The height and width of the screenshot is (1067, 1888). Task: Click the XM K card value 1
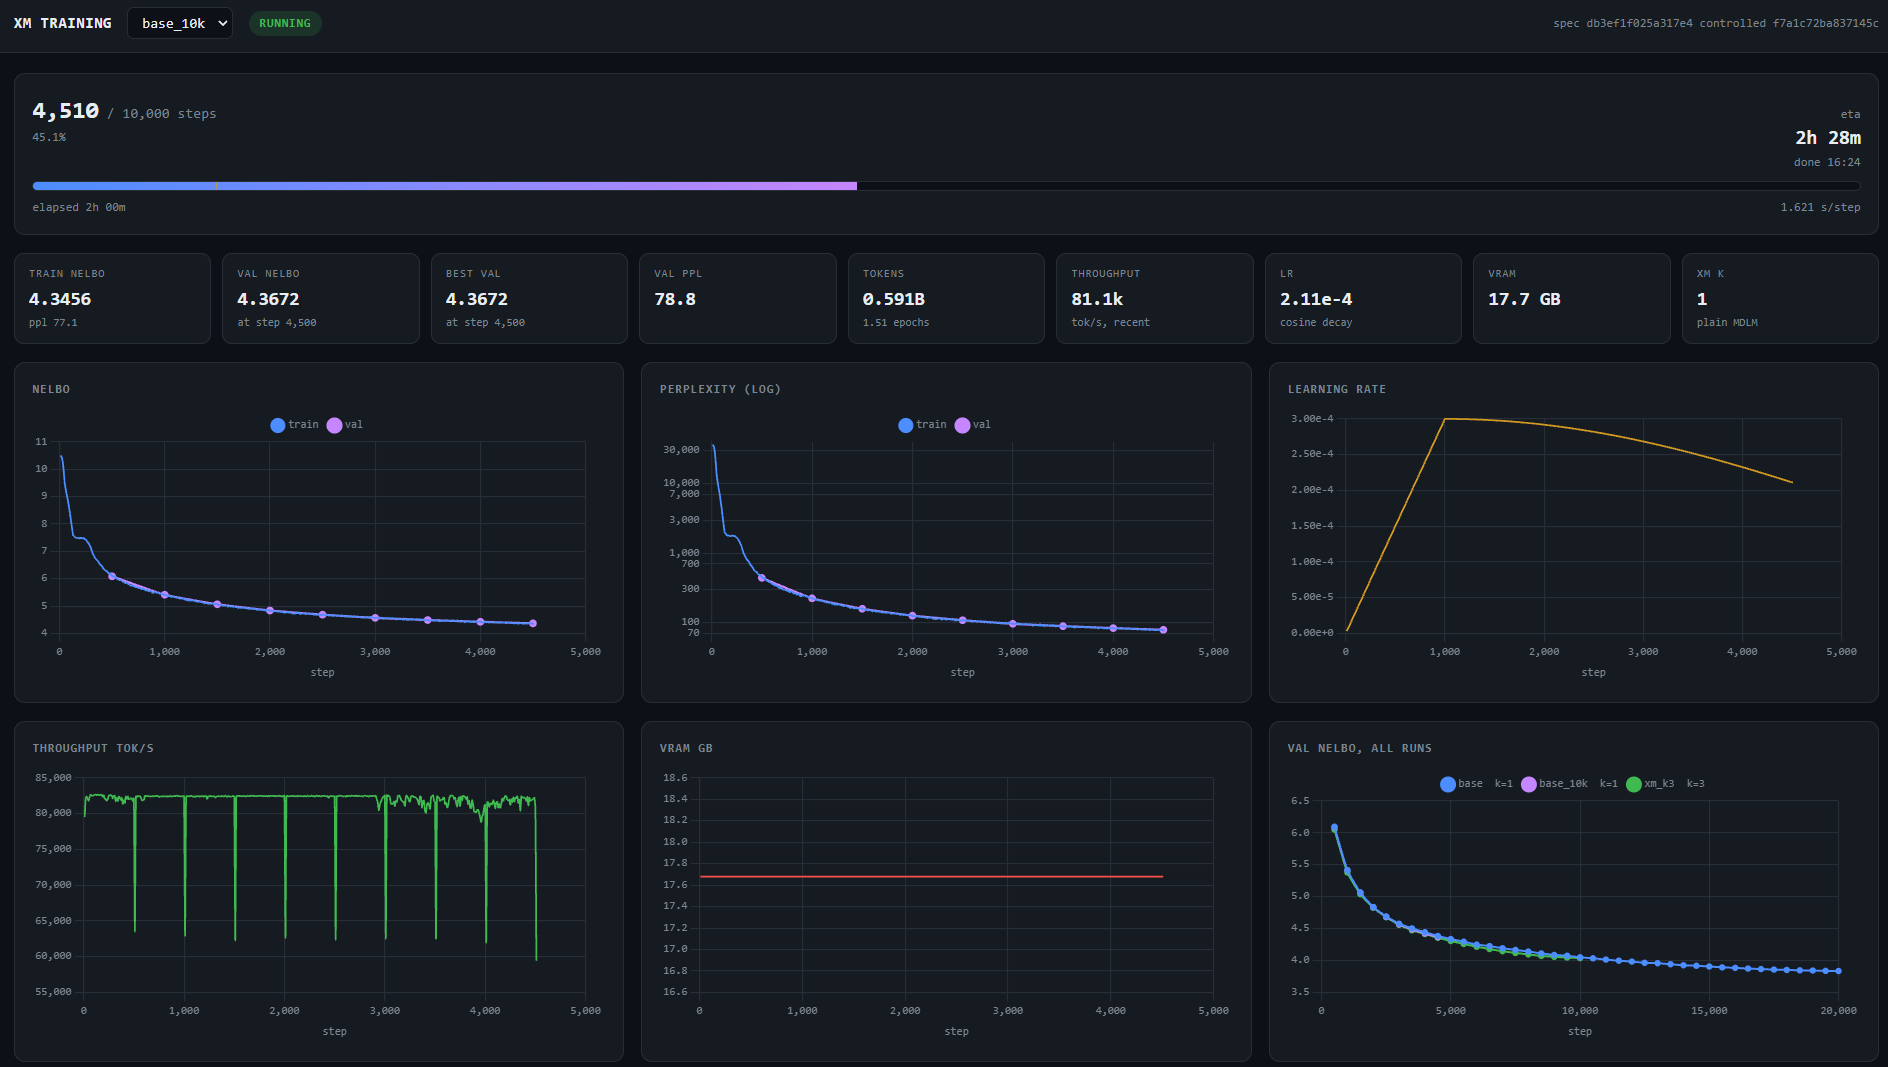[1702, 299]
